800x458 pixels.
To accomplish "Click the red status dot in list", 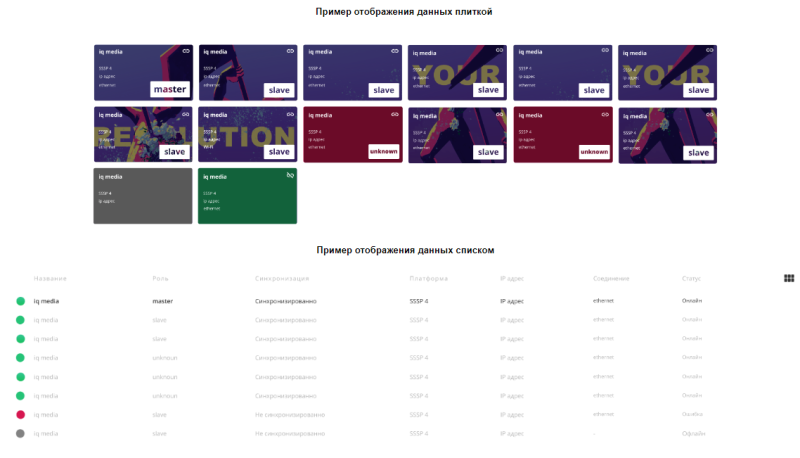I will [20, 414].
